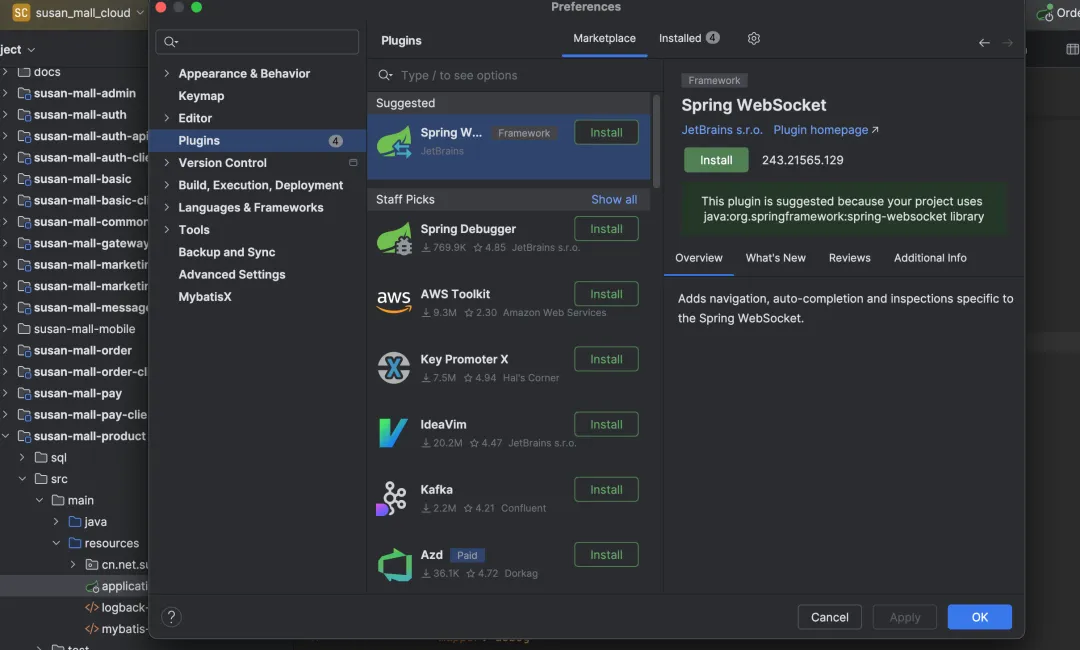Click the Kafka plugin icon
1080x650 pixels.
tap(392, 497)
